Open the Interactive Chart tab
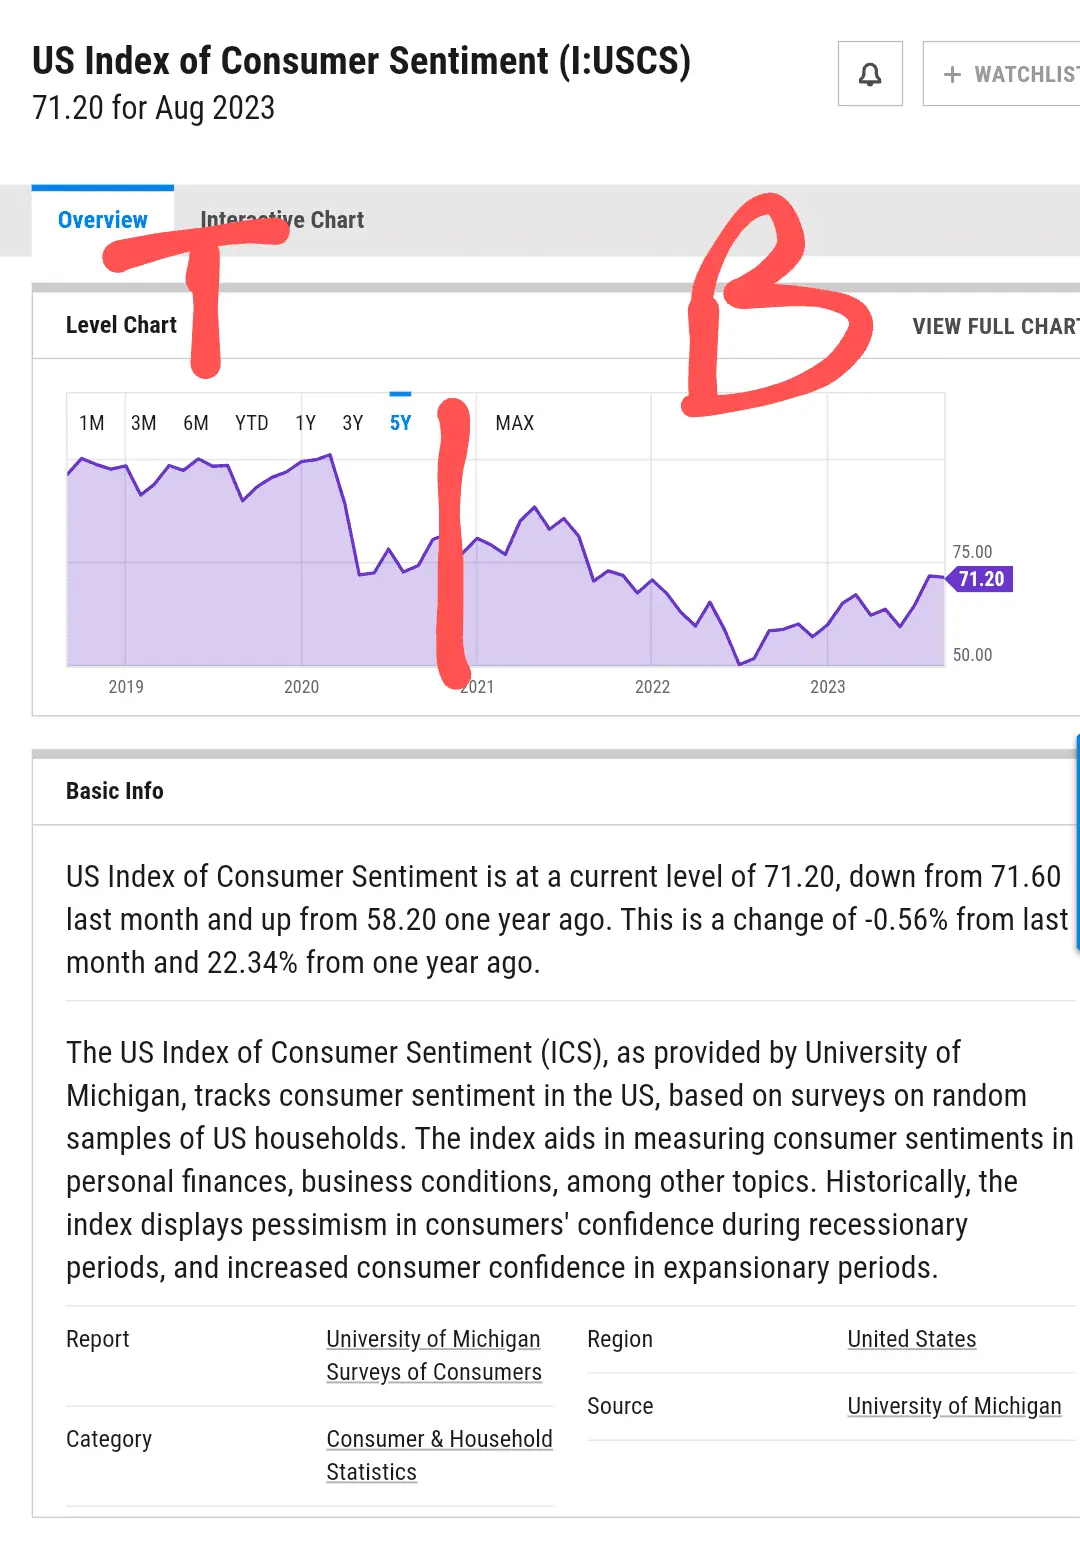 (282, 220)
